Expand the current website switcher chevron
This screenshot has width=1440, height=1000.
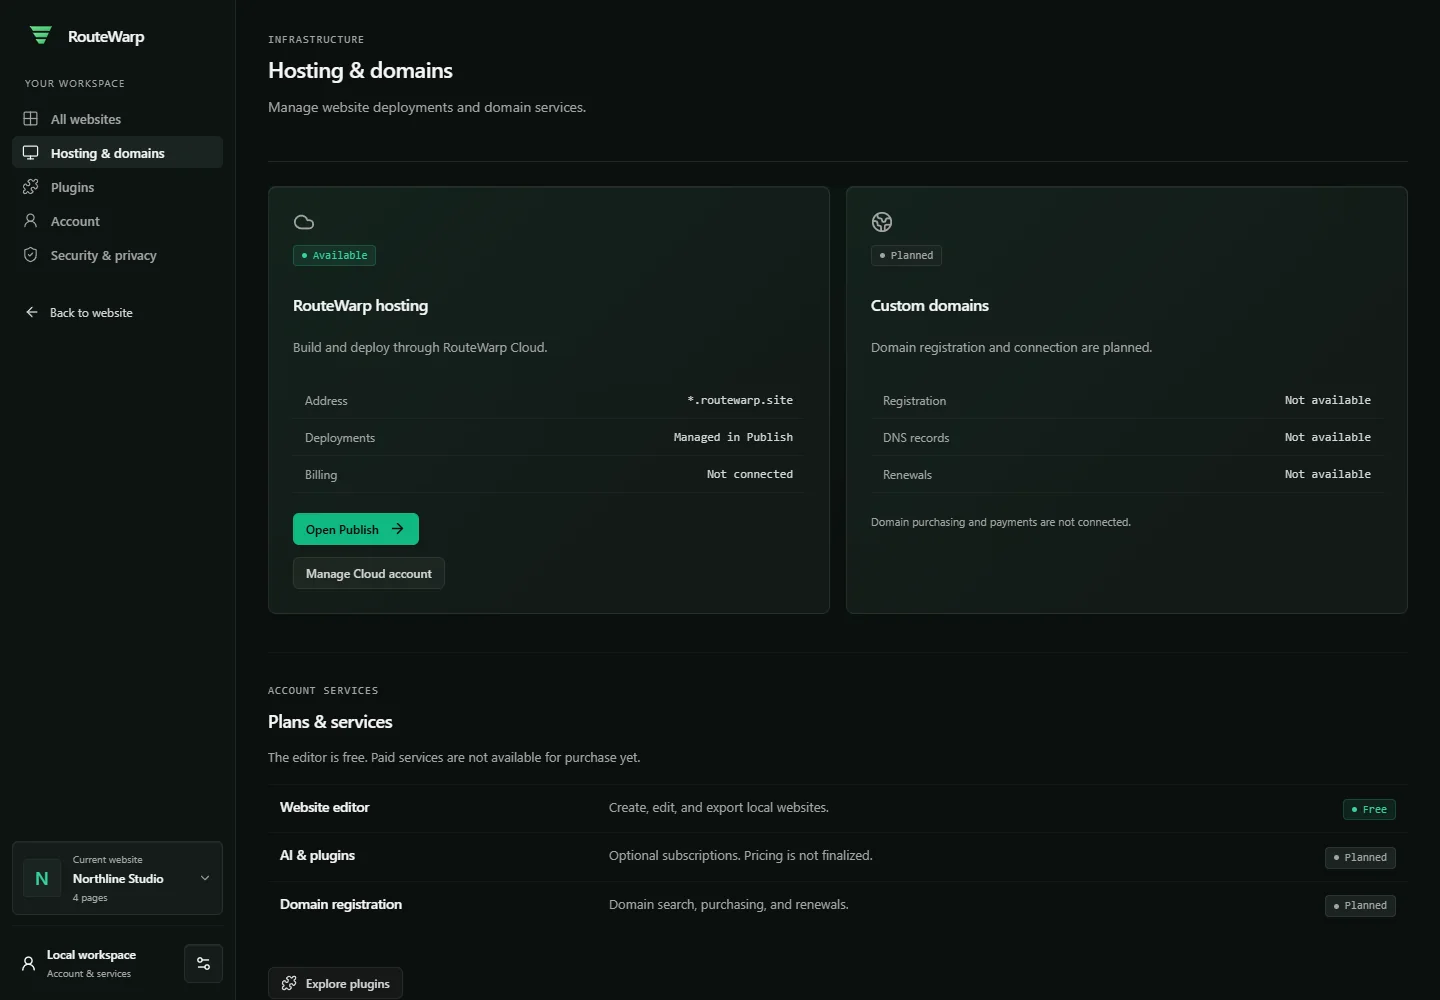[205, 878]
